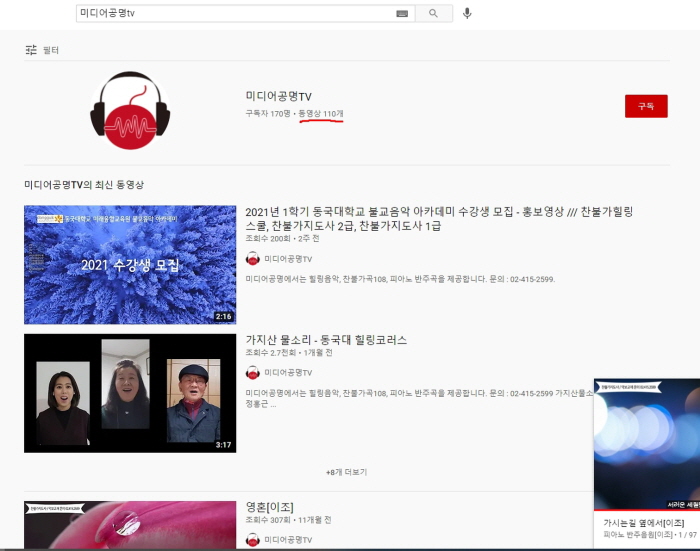Click the 필터 label
The image size is (700, 551).
pos(51,50)
